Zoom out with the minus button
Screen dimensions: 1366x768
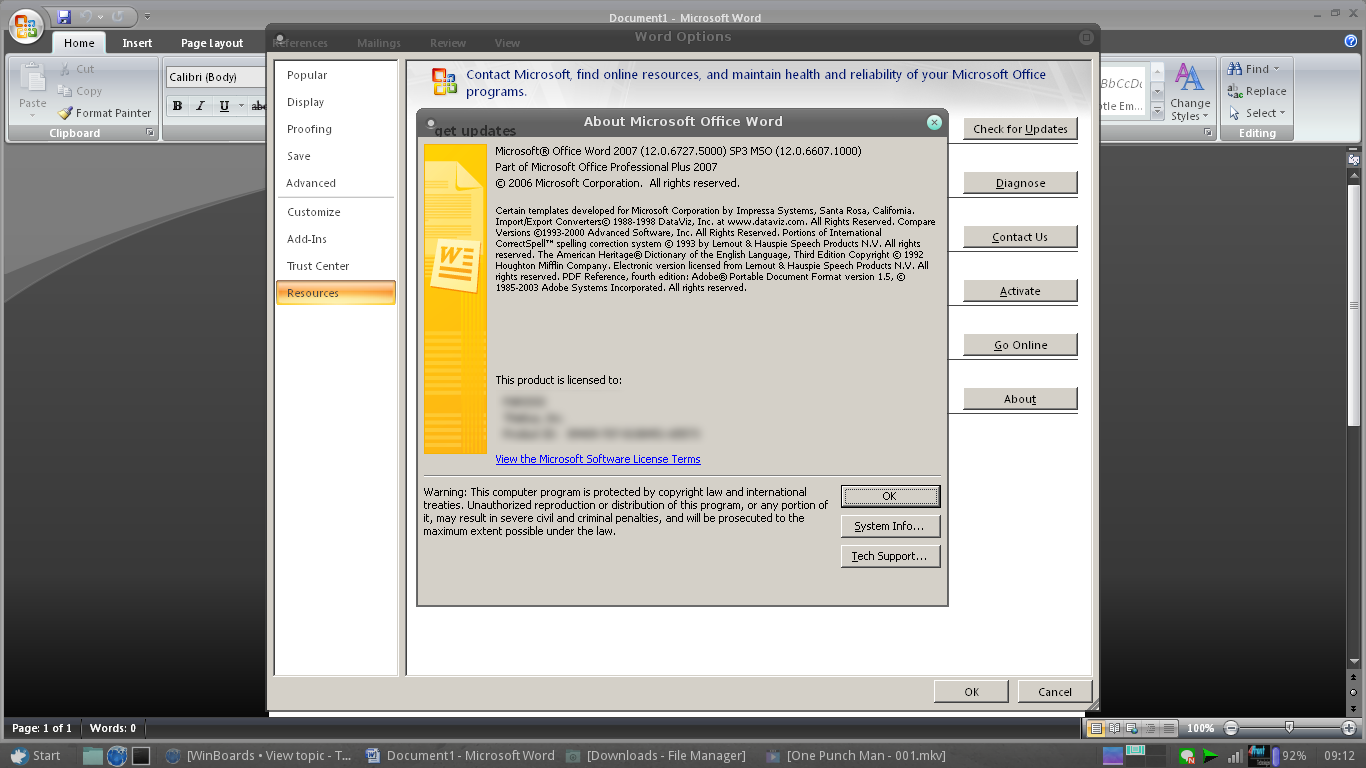(1231, 728)
